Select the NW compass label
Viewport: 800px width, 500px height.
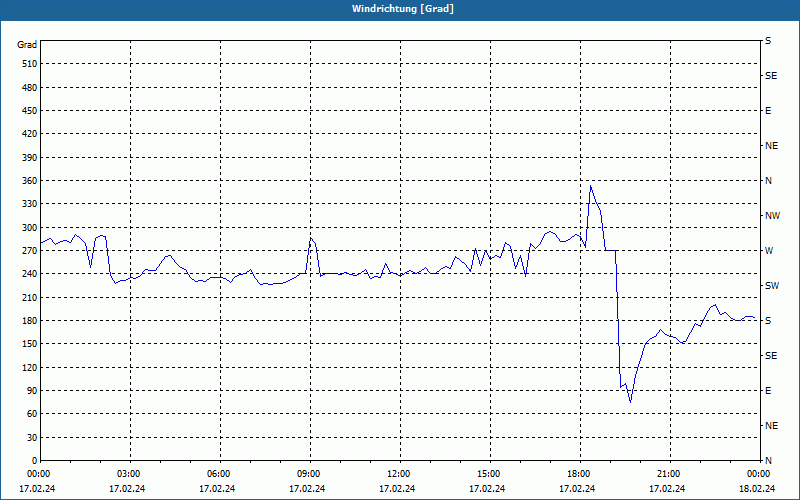772,216
